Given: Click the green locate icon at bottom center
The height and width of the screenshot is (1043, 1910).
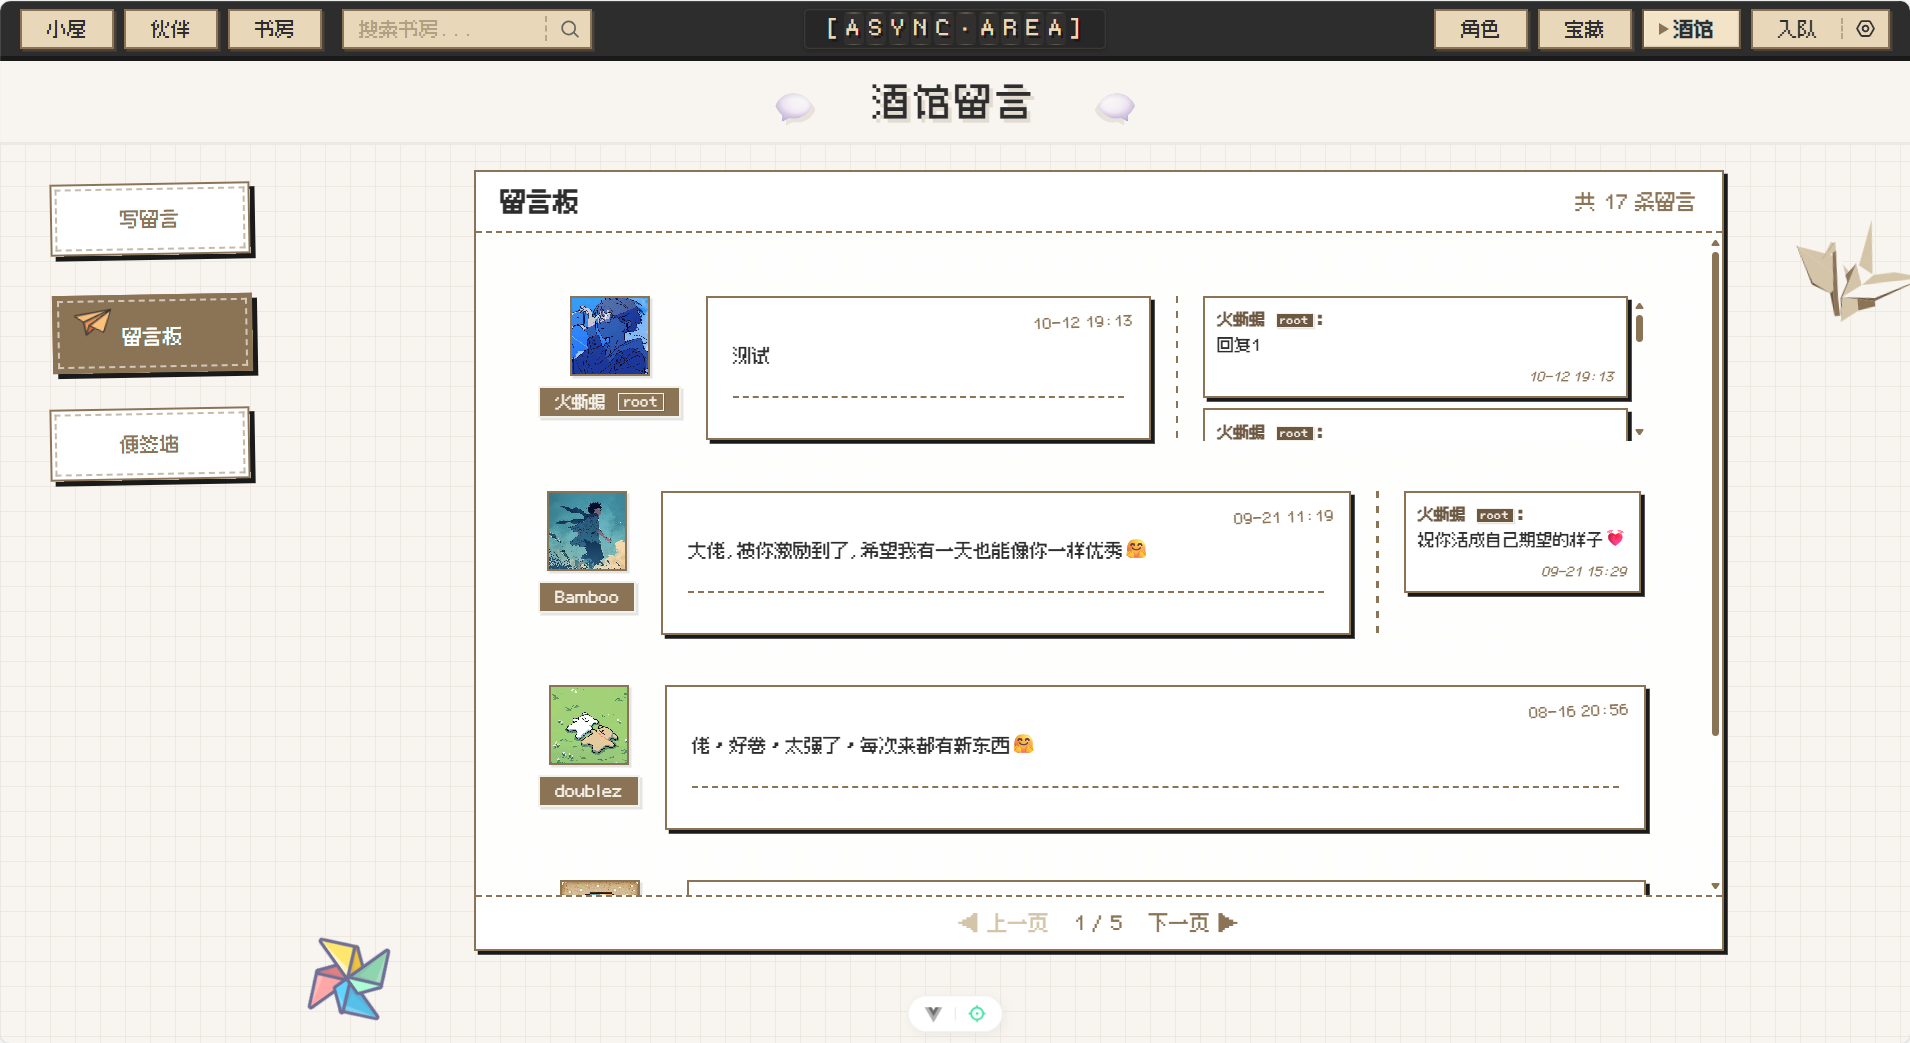Looking at the screenshot, I should click(x=977, y=1013).
